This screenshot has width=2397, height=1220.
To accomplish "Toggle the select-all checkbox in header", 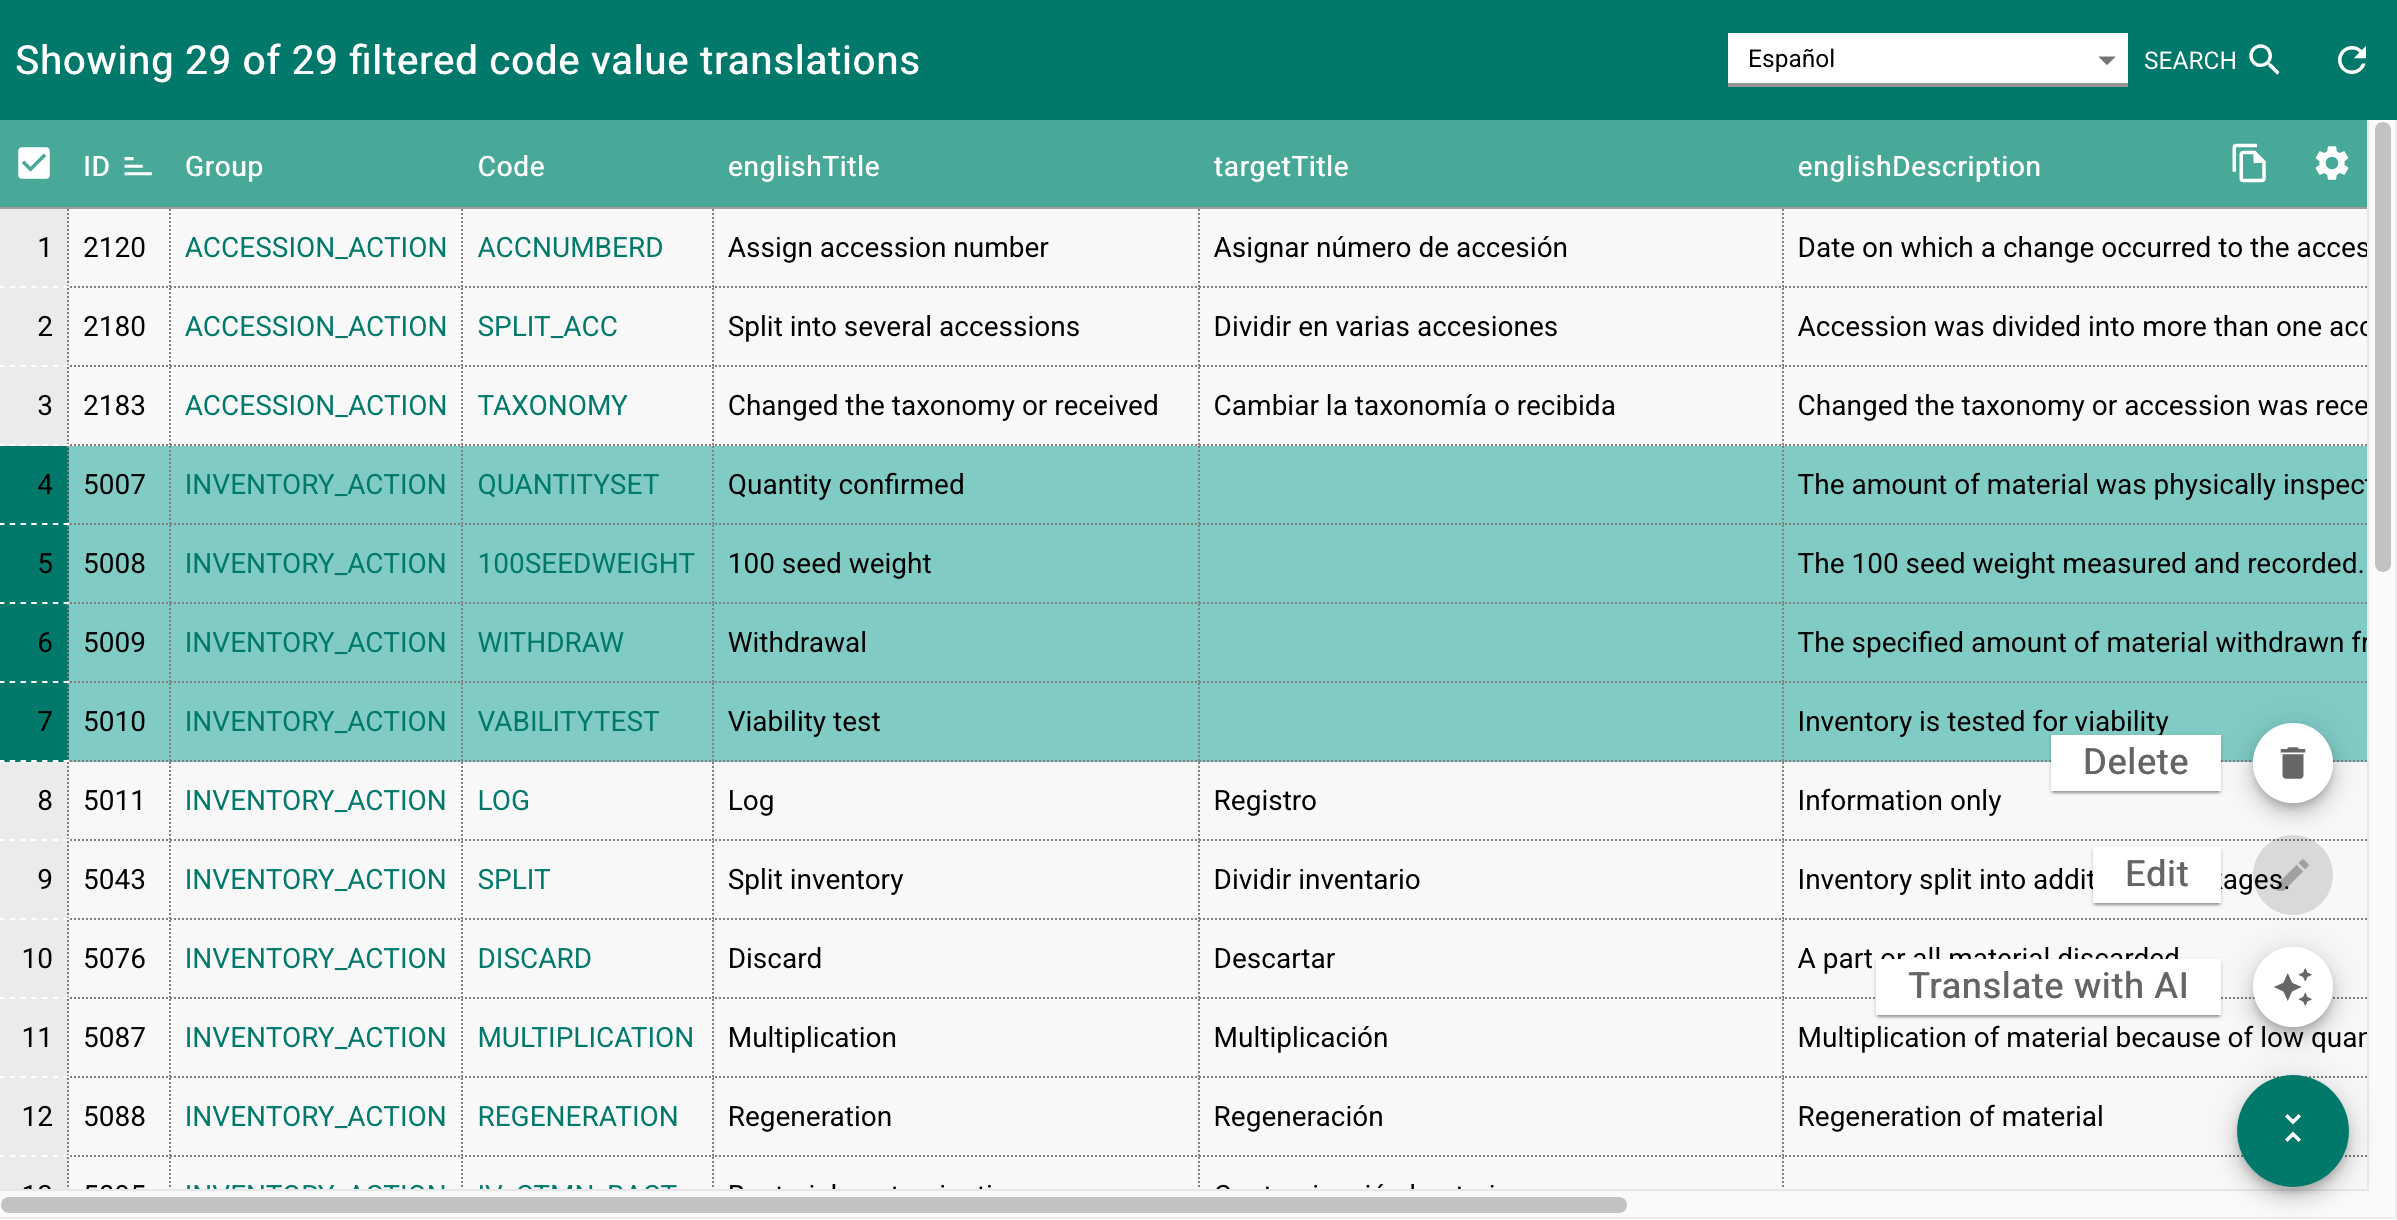I will tap(34, 163).
